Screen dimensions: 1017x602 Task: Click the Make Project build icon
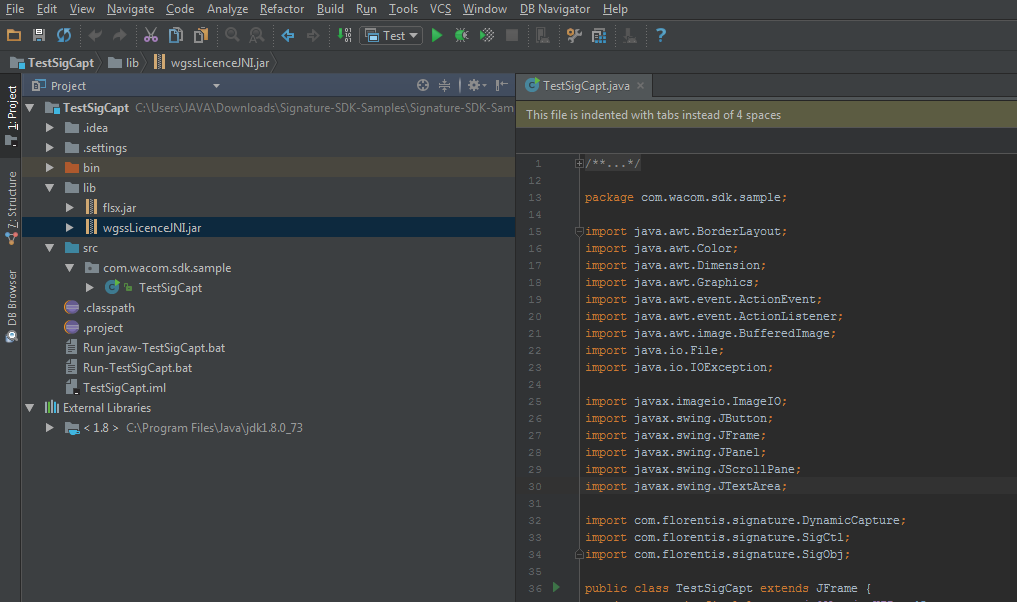pos(343,35)
